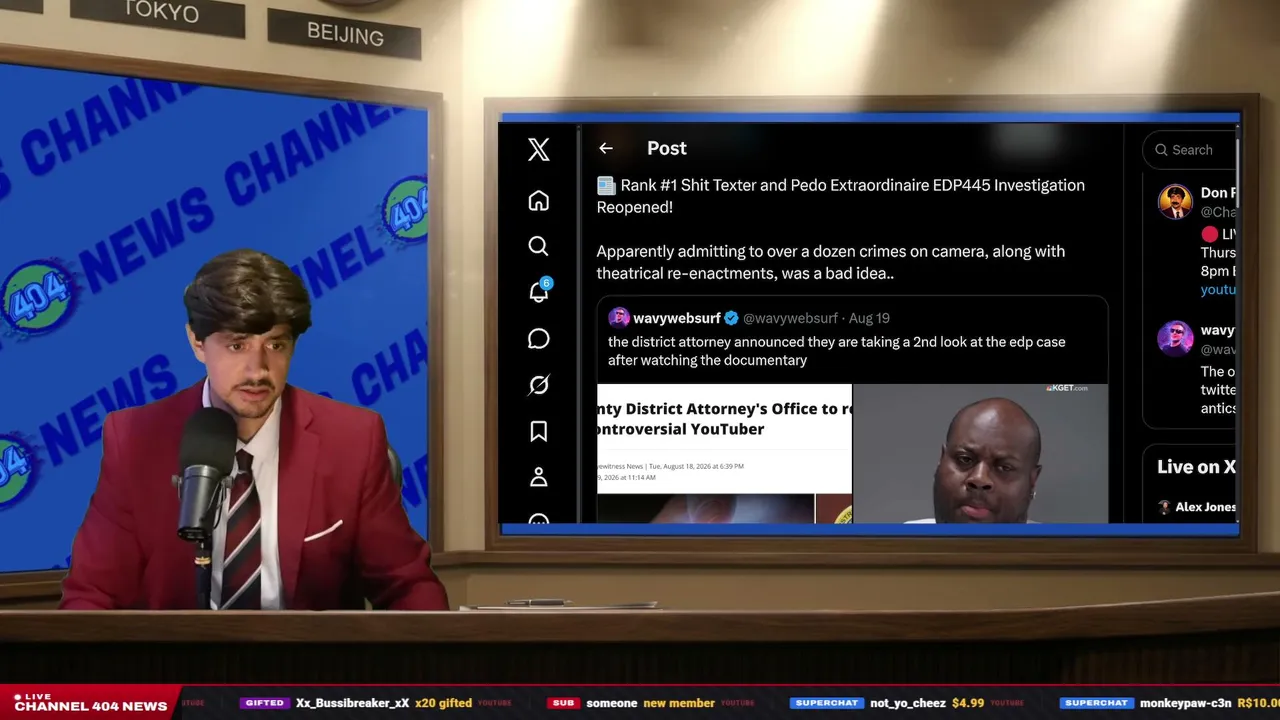Open Bookmarks icon in X sidebar
Viewport: 1280px width, 720px height.
coord(539,431)
